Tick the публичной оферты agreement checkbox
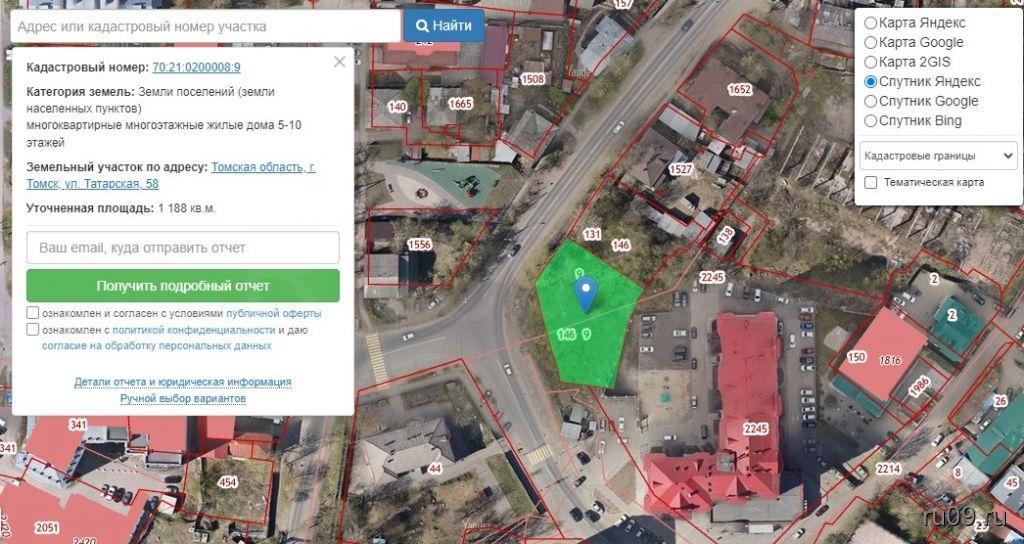Viewport: 1024px width, 544px height. click(33, 313)
